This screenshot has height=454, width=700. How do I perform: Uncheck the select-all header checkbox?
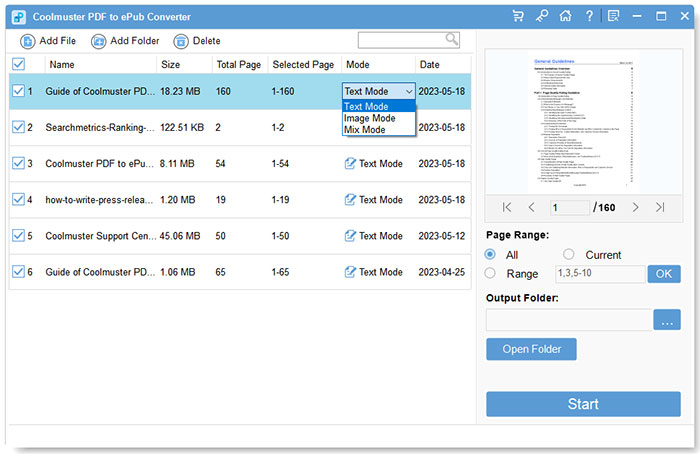pos(18,64)
